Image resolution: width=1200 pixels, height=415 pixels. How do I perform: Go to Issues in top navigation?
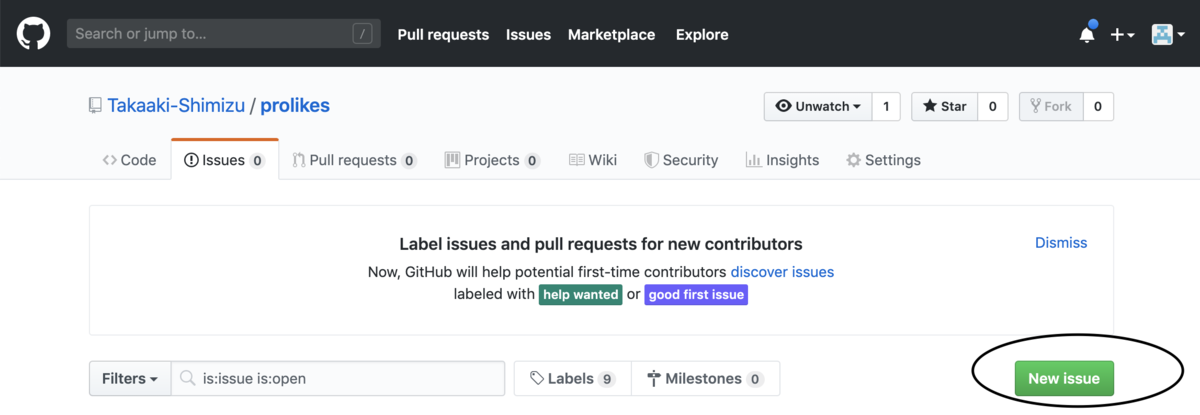pos(528,34)
